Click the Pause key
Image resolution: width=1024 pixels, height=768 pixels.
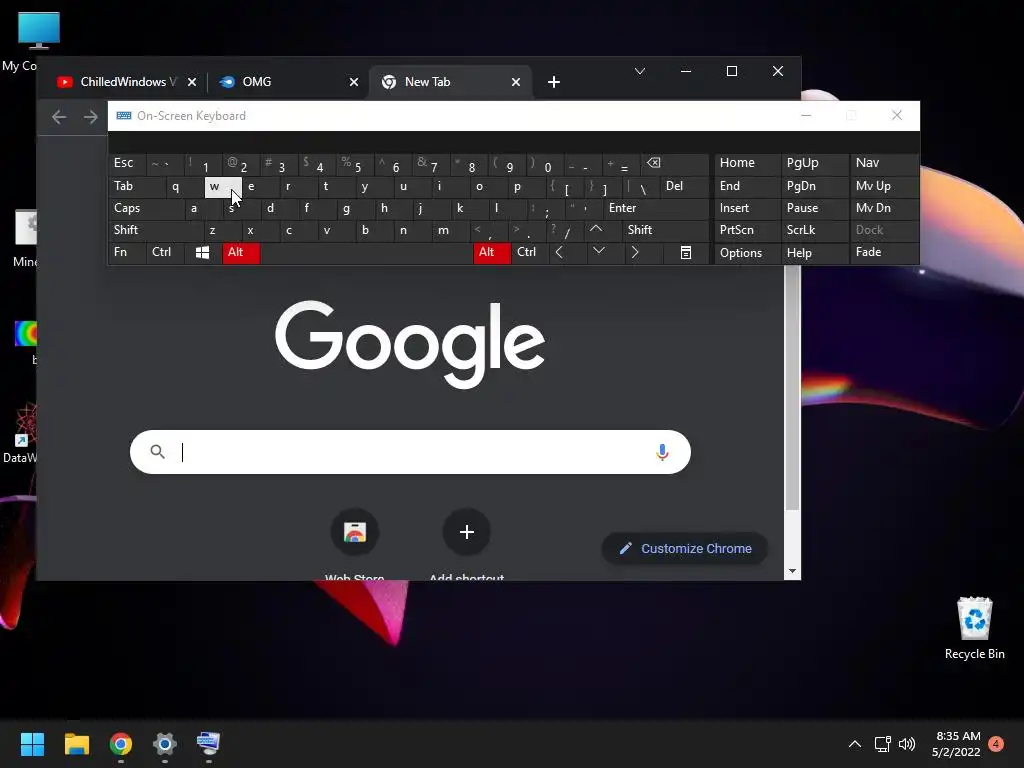click(x=814, y=208)
